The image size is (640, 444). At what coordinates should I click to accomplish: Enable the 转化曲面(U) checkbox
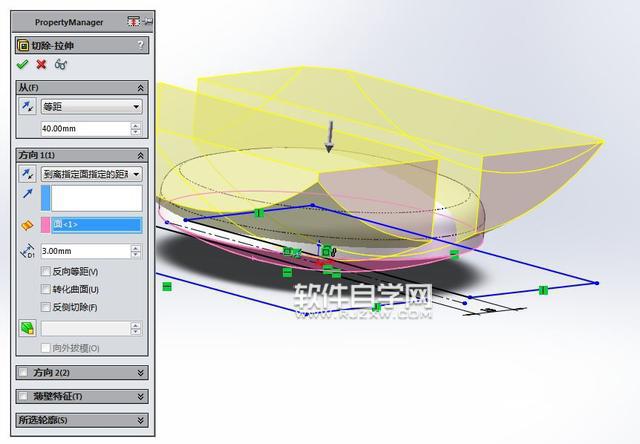click(46, 289)
